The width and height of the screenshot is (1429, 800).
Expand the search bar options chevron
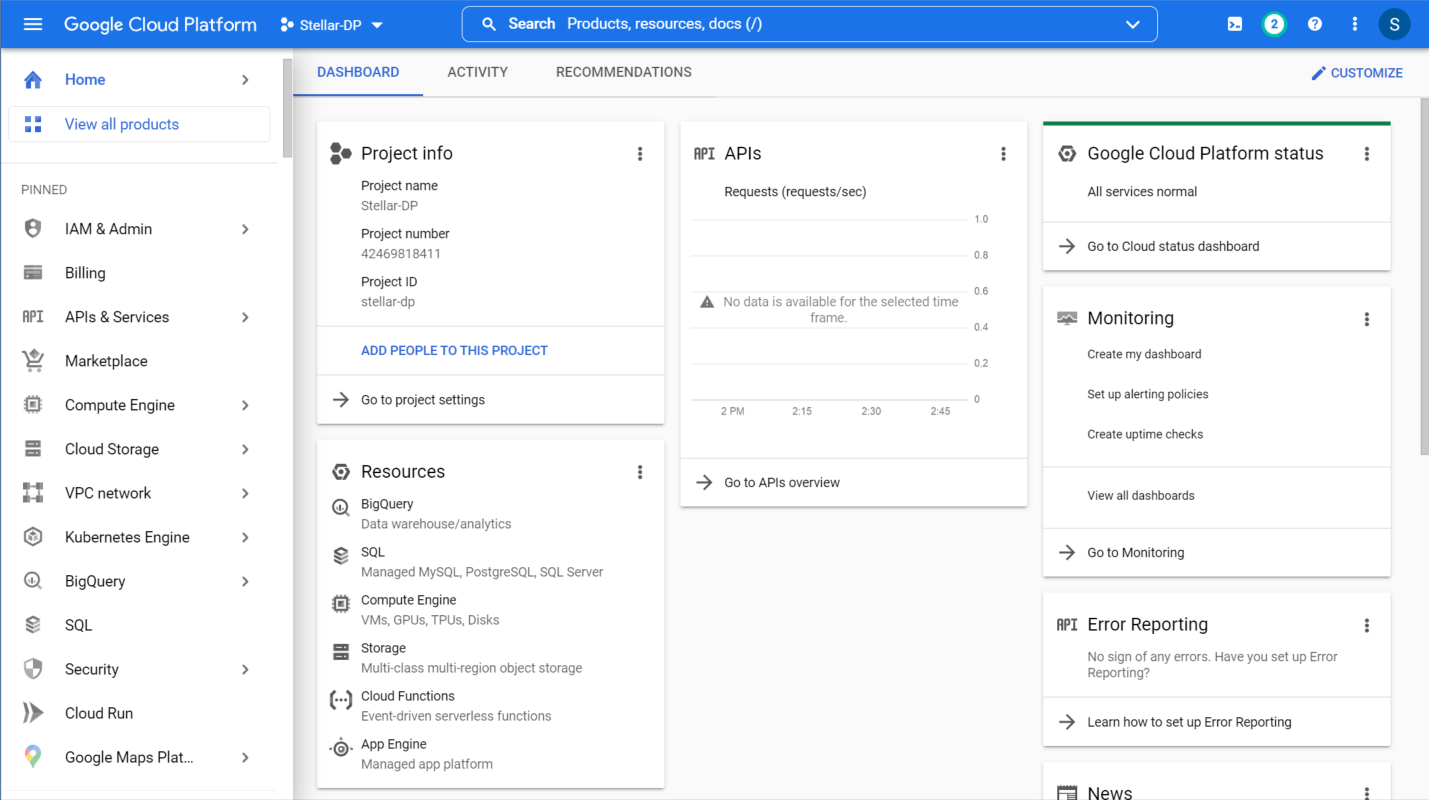coord(1132,24)
